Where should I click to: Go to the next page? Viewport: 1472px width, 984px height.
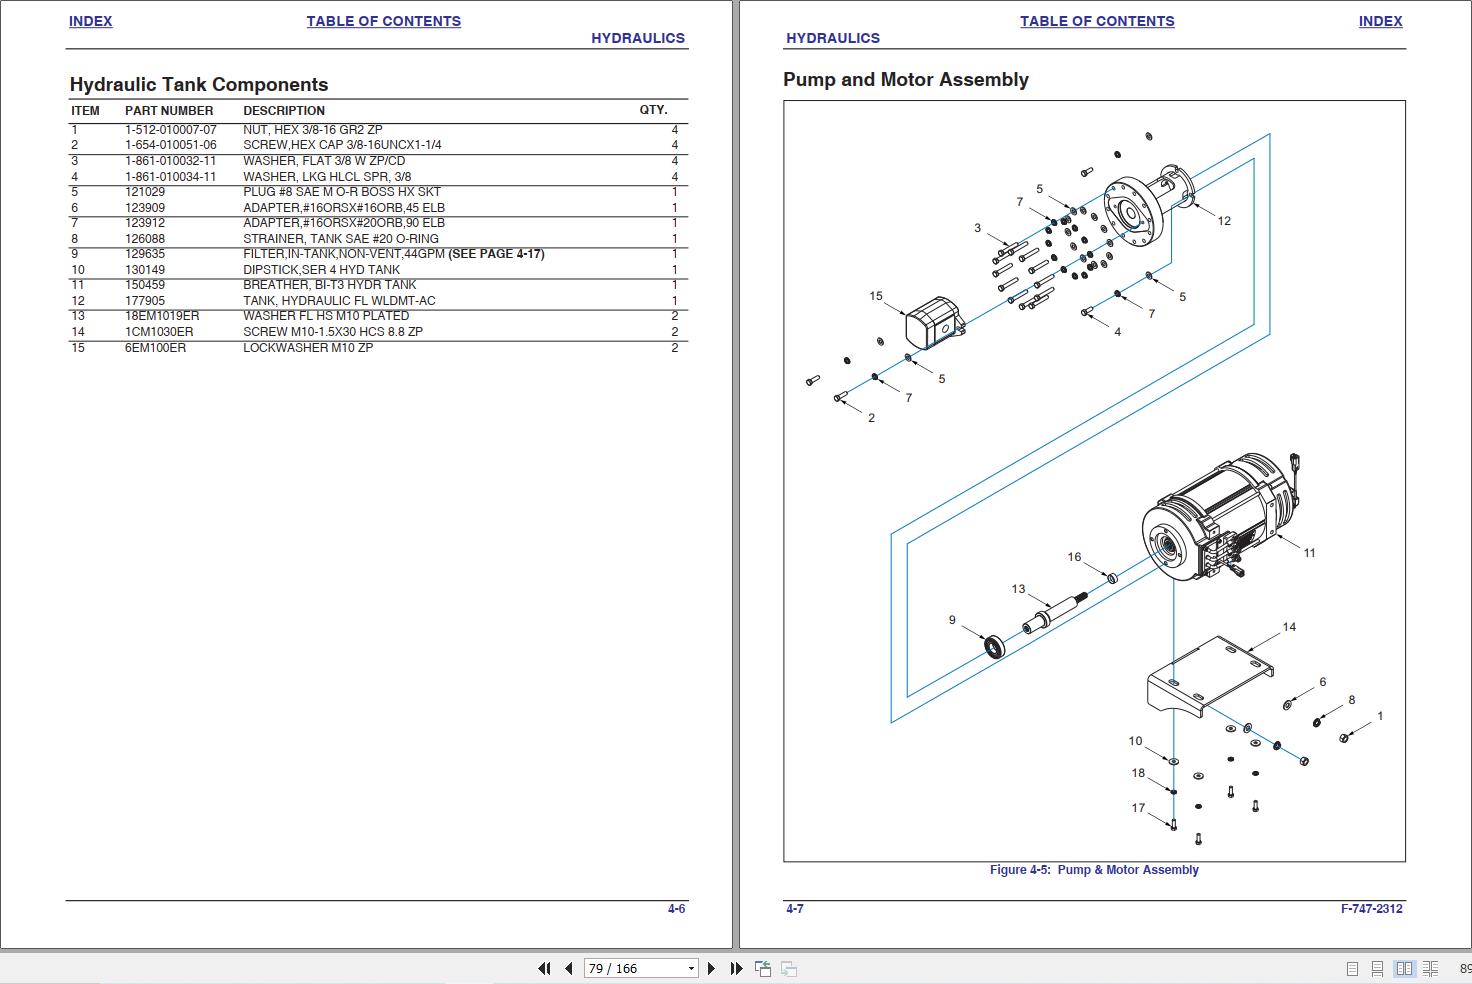pyautogui.click(x=711, y=968)
